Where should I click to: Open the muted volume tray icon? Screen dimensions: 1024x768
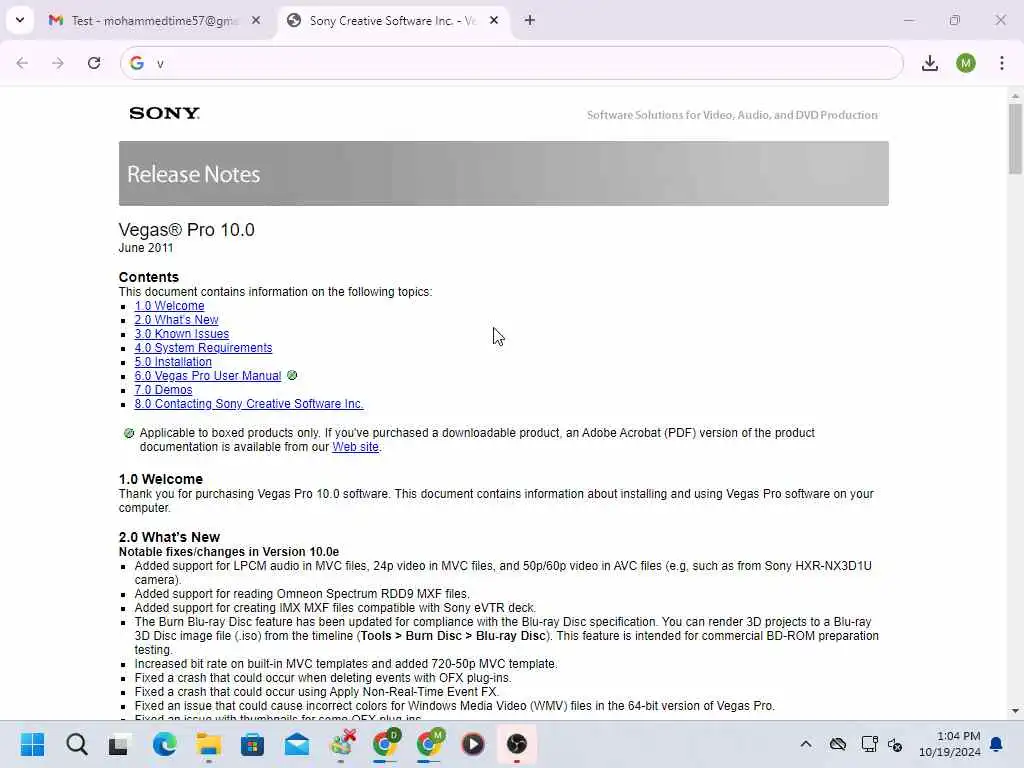point(895,744)
